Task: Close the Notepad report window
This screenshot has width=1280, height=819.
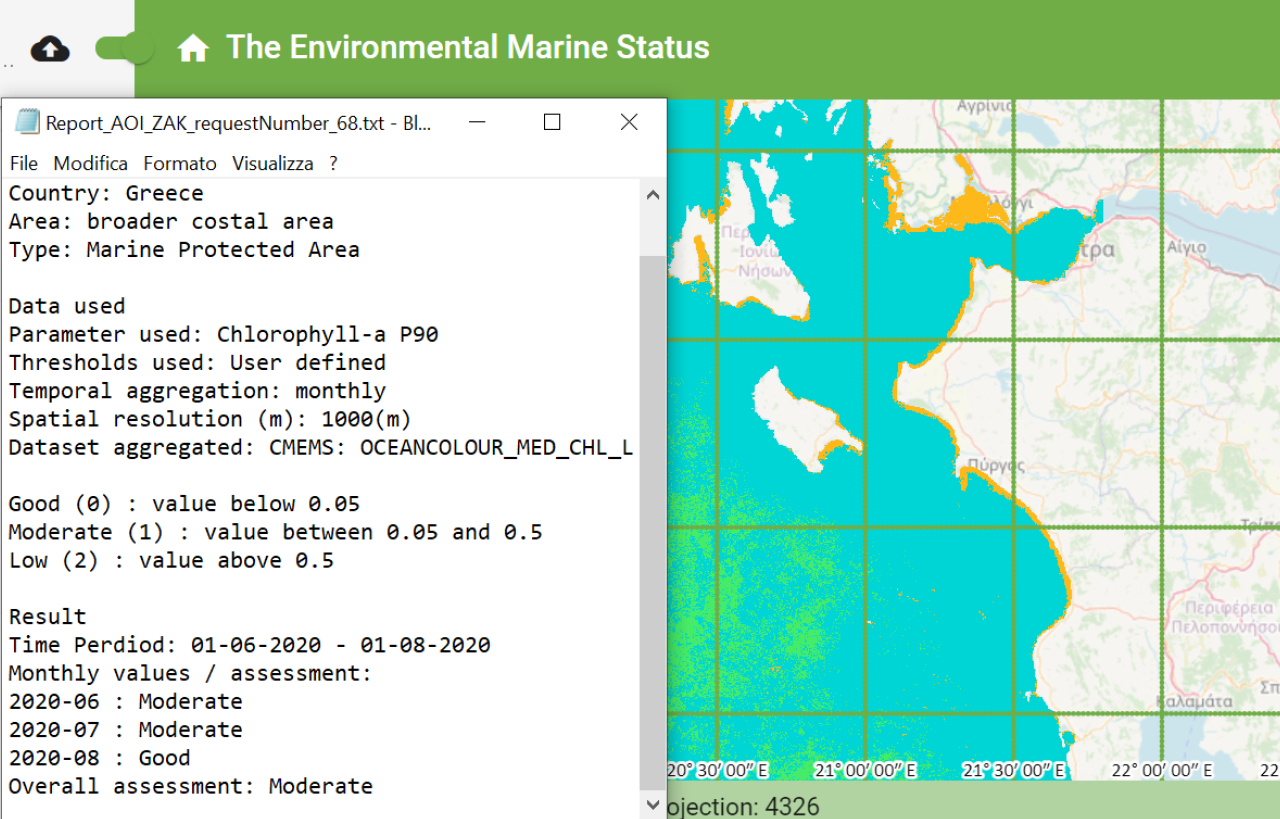Action: coord(628,122)
